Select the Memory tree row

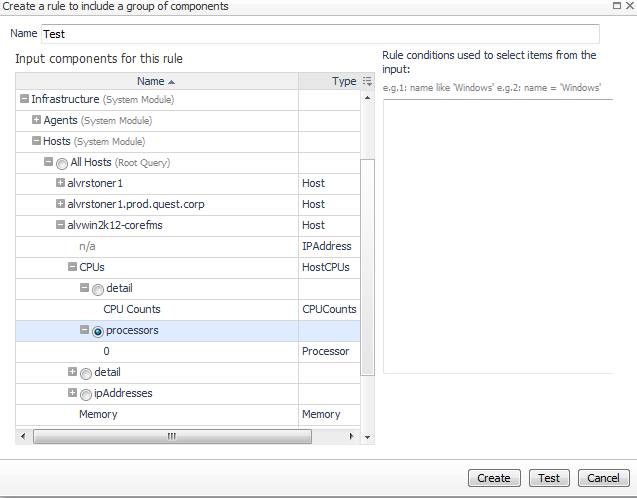tap(188, 415)
